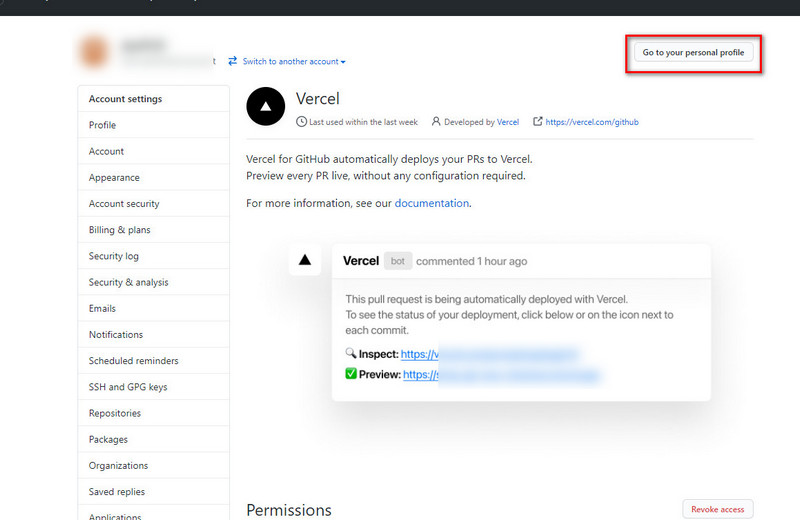Open developer Vercel link
Image resolution: width=800 pixels, height=520 pixels.
[508, 122]
